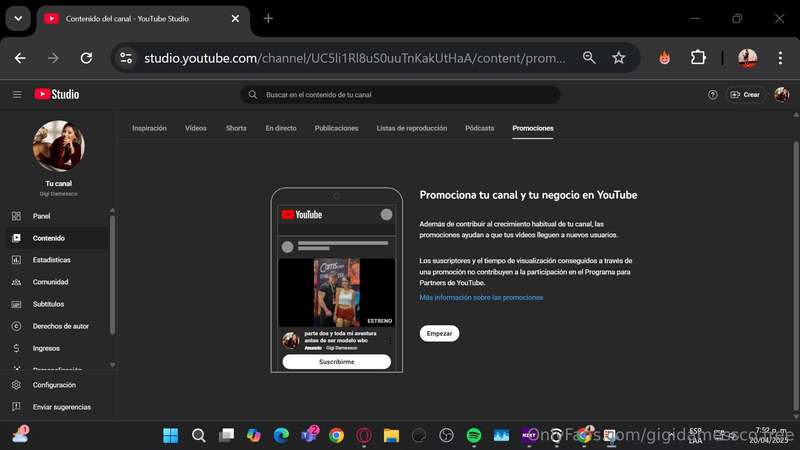This screenshot has height=450, width=800.
Task: Select Estadísticas in the sidebar
Action: 52,260
